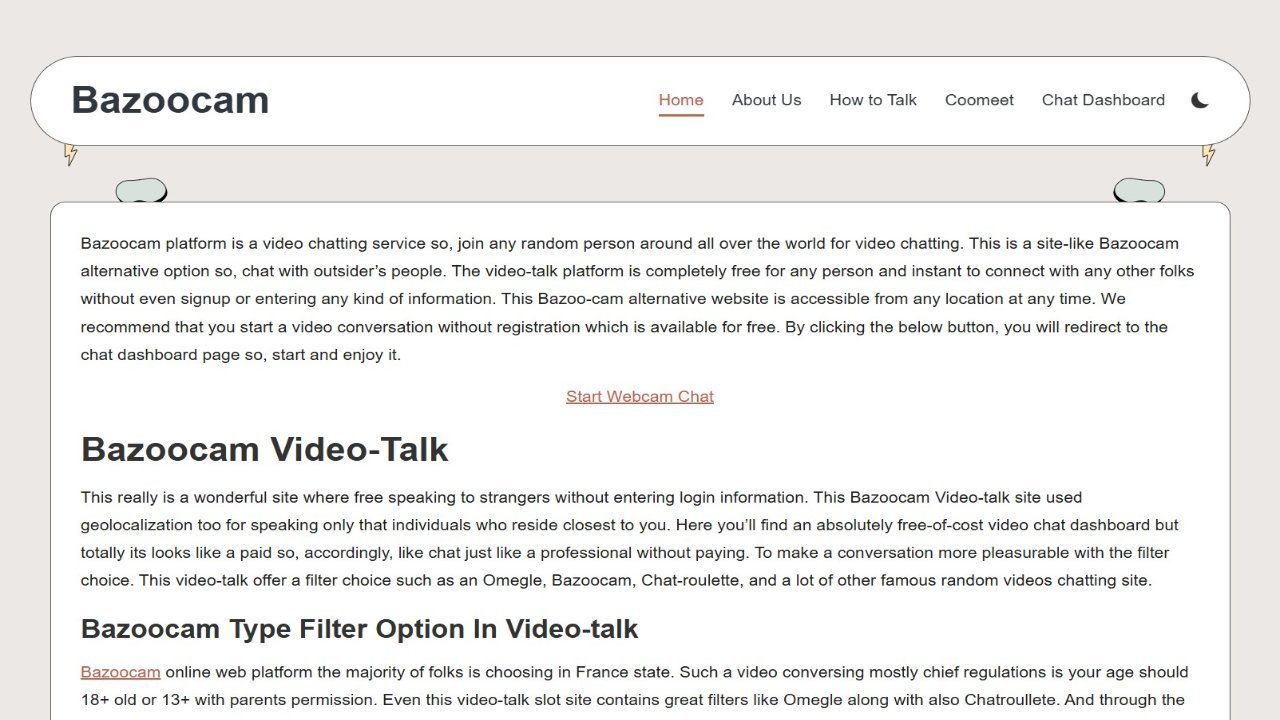Toggle dark mode with the moon icon
Viewport: 1280px width, 720px height.
(1200, 100)
